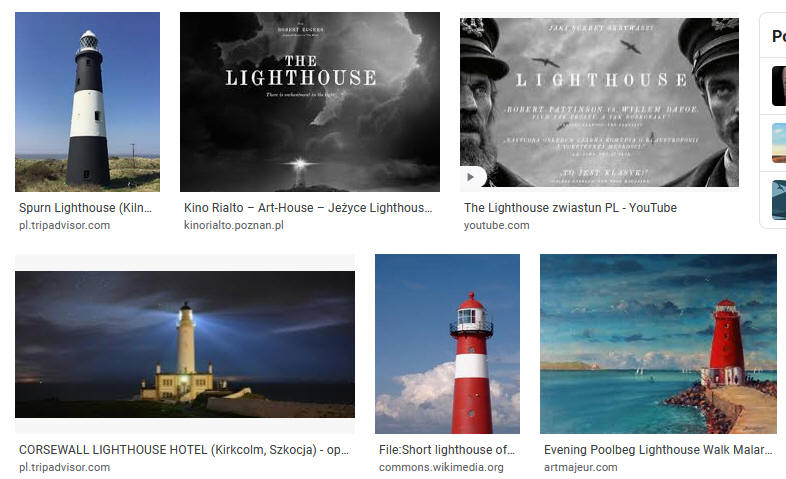Visit pl.tripadvisor.com link under Corsewall Lighthouse
The height and width of the screenshot is (479, 786).
point(64,467)
